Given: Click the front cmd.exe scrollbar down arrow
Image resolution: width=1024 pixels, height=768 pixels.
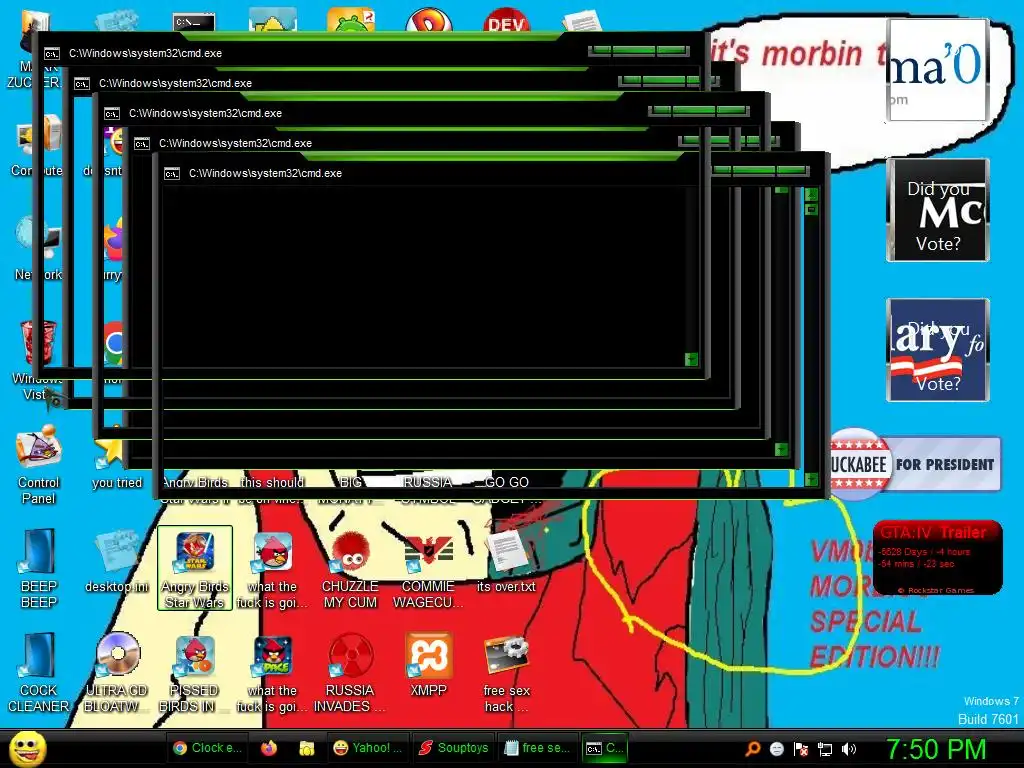Looking at the screenshot, I should pyautogui.click(x=811, y=479).
